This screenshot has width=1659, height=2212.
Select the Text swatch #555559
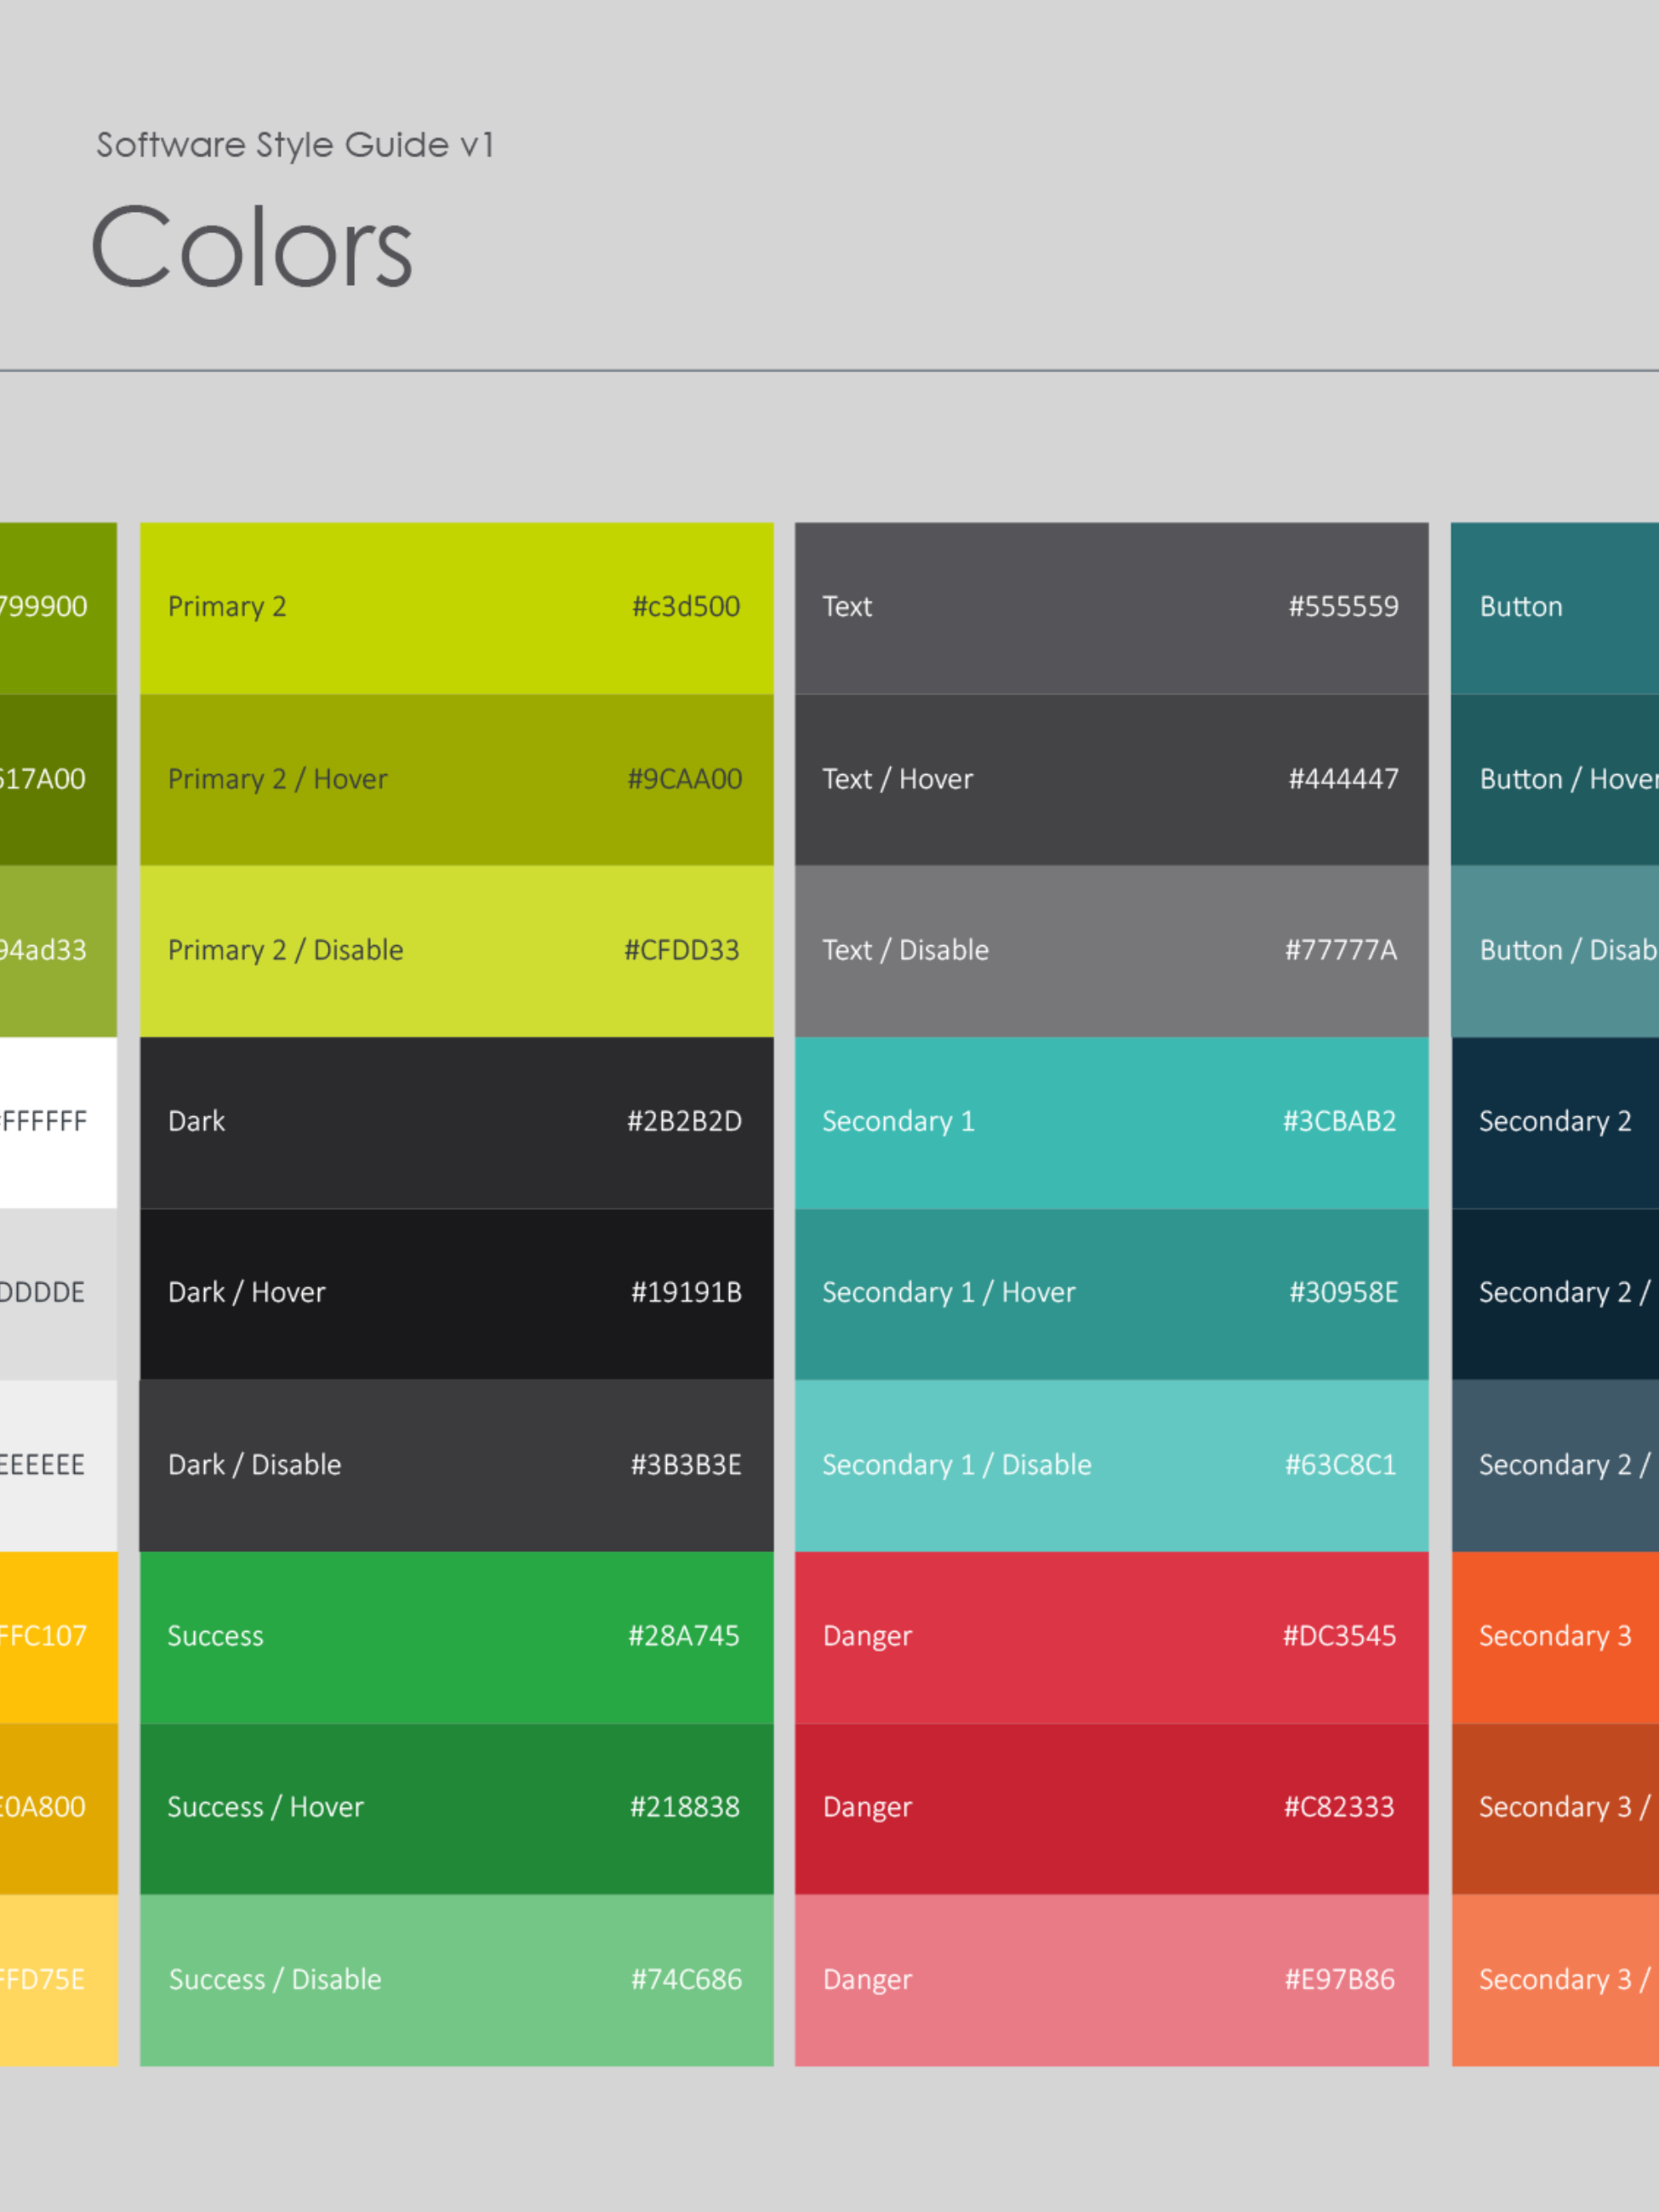tap(1111, 608)
